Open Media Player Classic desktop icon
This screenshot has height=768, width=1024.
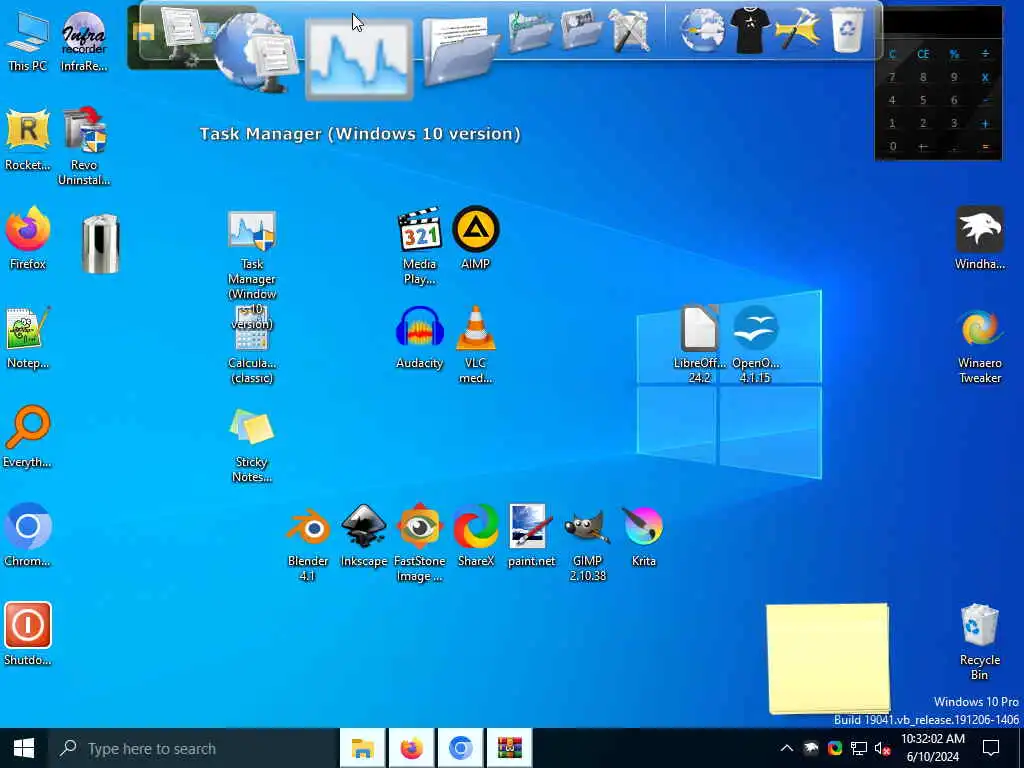[x=419, y=246]
